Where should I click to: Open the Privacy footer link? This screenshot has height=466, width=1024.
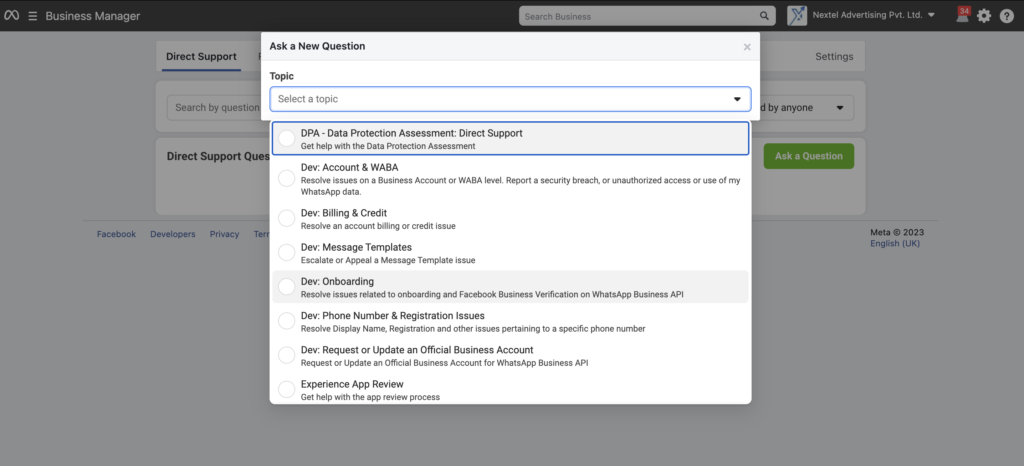224,234
